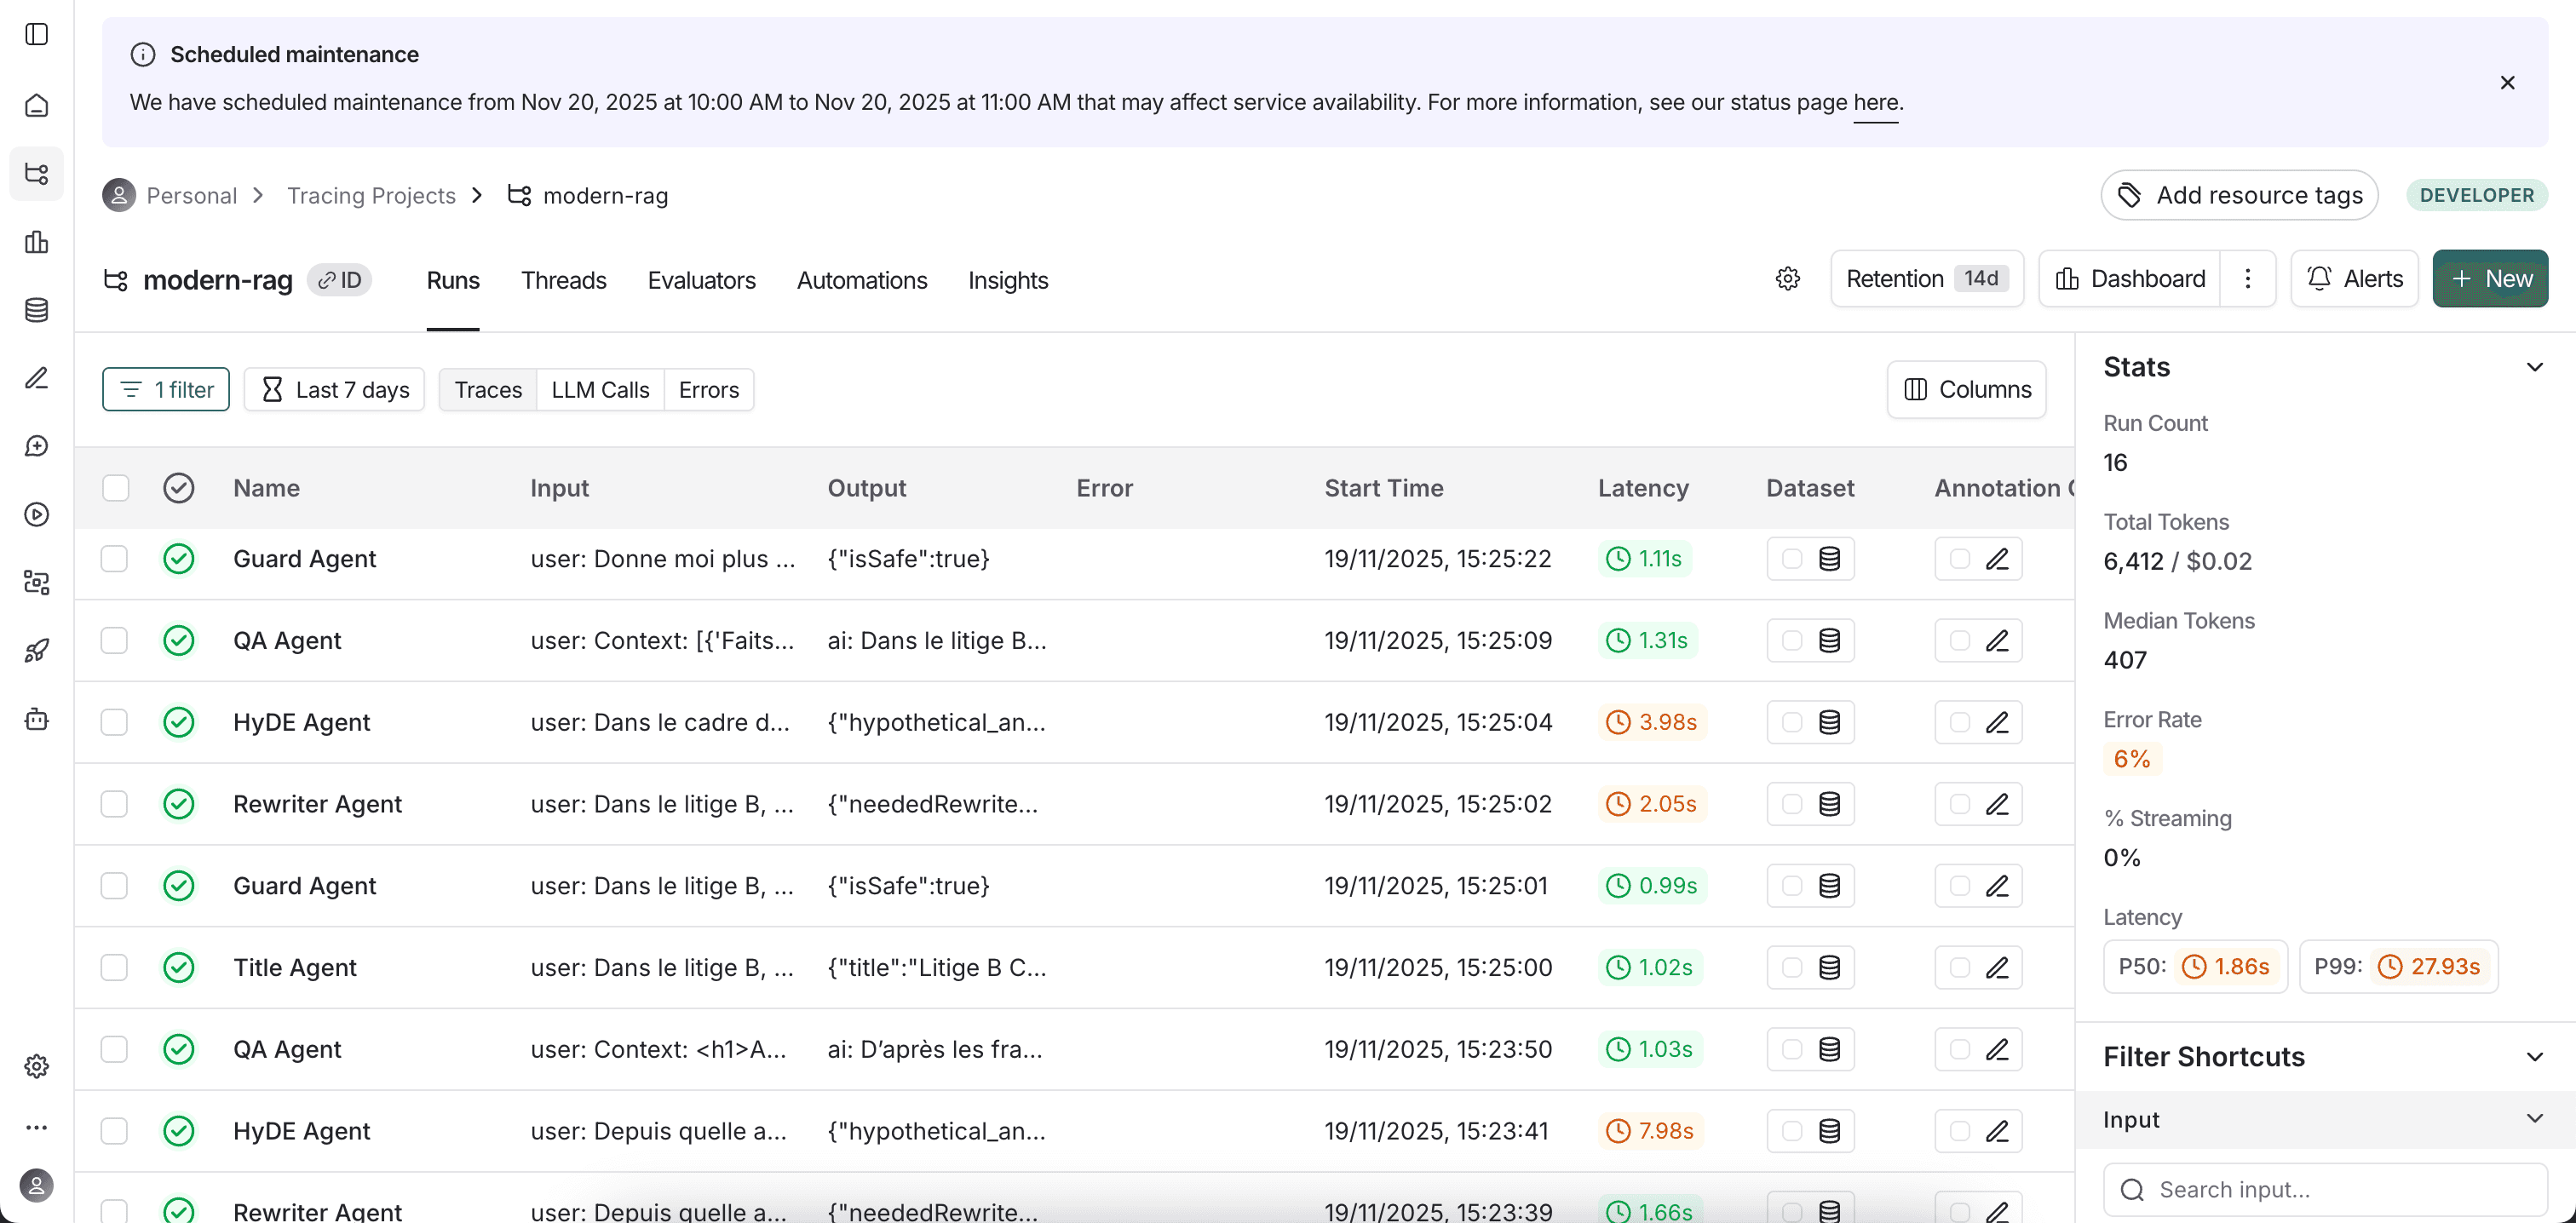The image size is (2576, 1223).
Task: Click the project settings gear beside Retention
Action: [x=1788, y=279]
